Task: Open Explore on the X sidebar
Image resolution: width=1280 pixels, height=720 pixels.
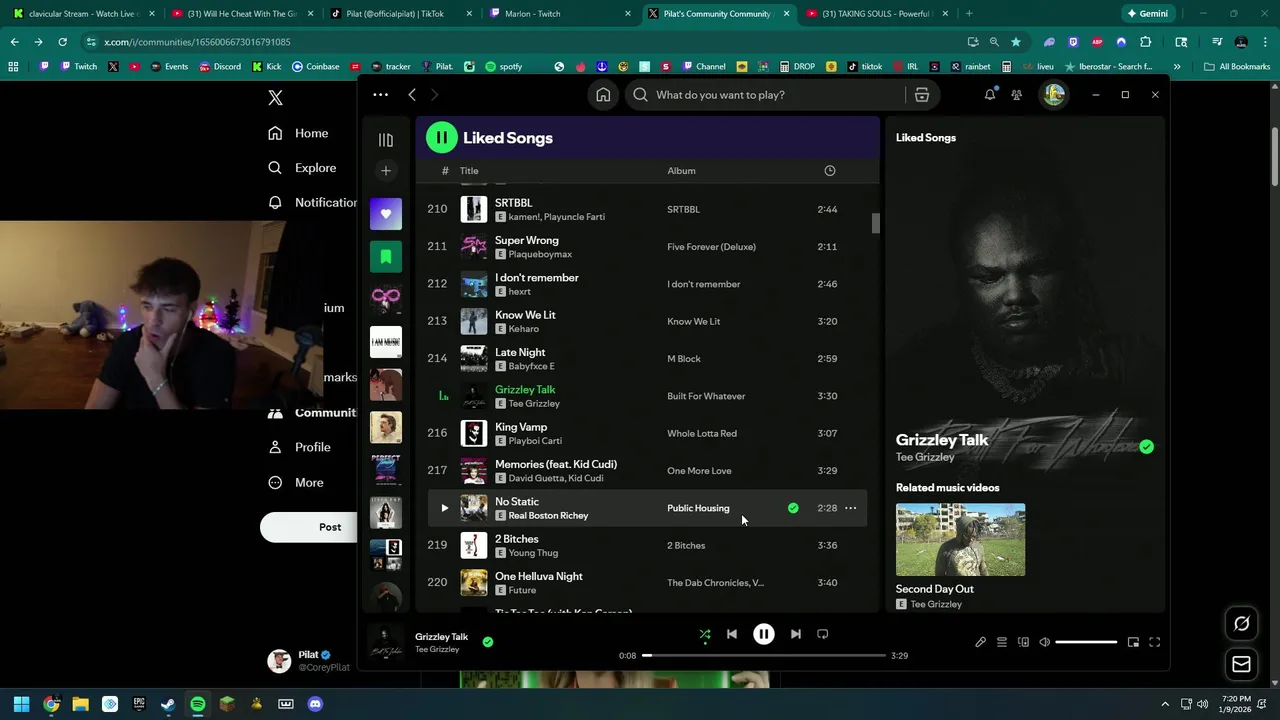Action: [302, 168]
